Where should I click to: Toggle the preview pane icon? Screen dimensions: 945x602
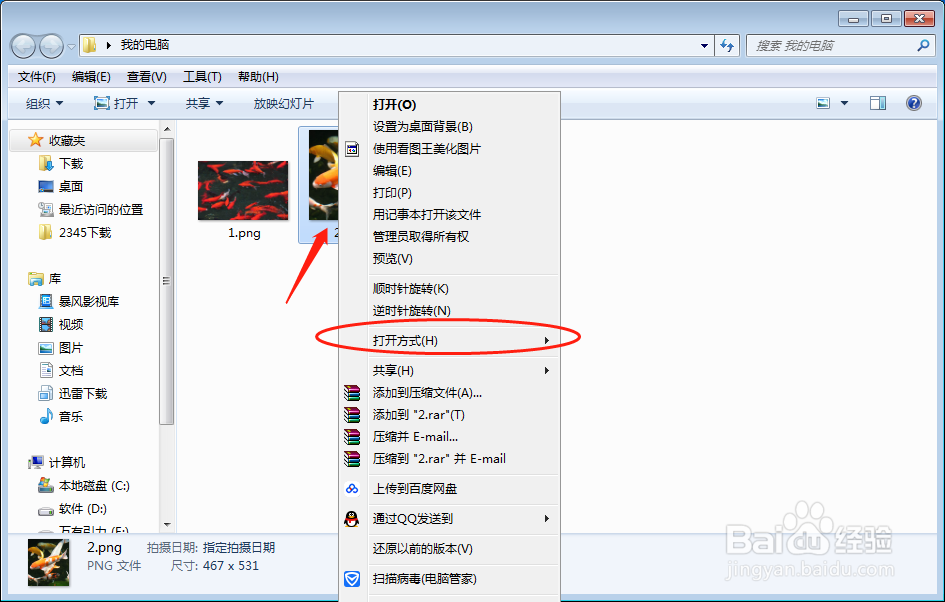point(878,103)
